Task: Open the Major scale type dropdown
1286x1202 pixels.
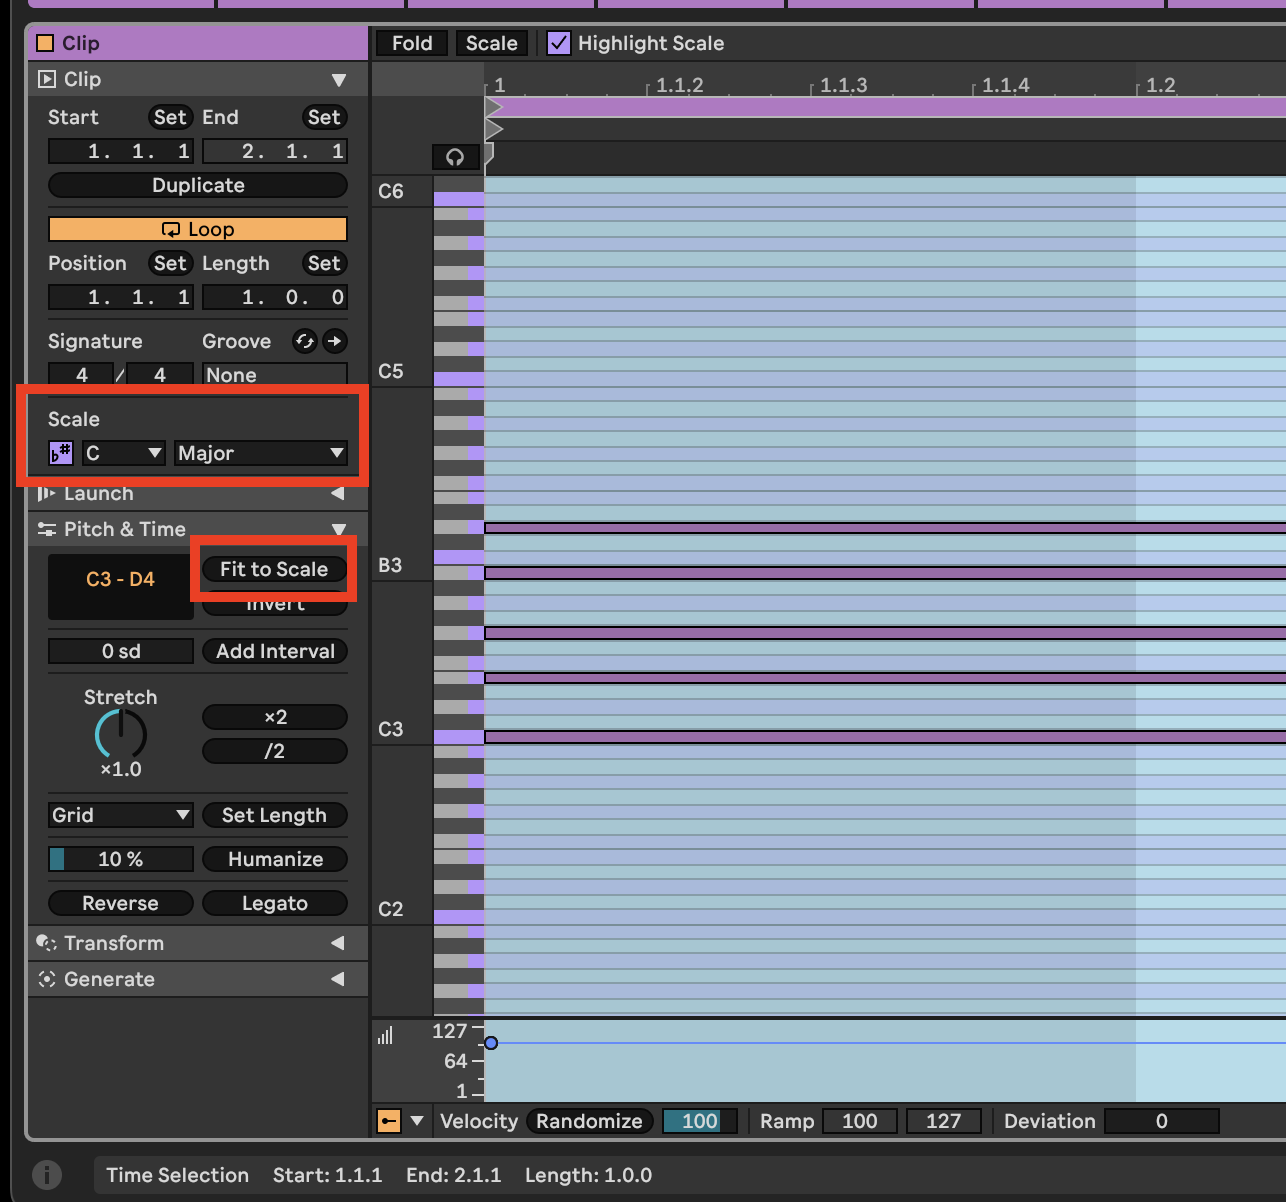Action: click(x=260, y=453)
